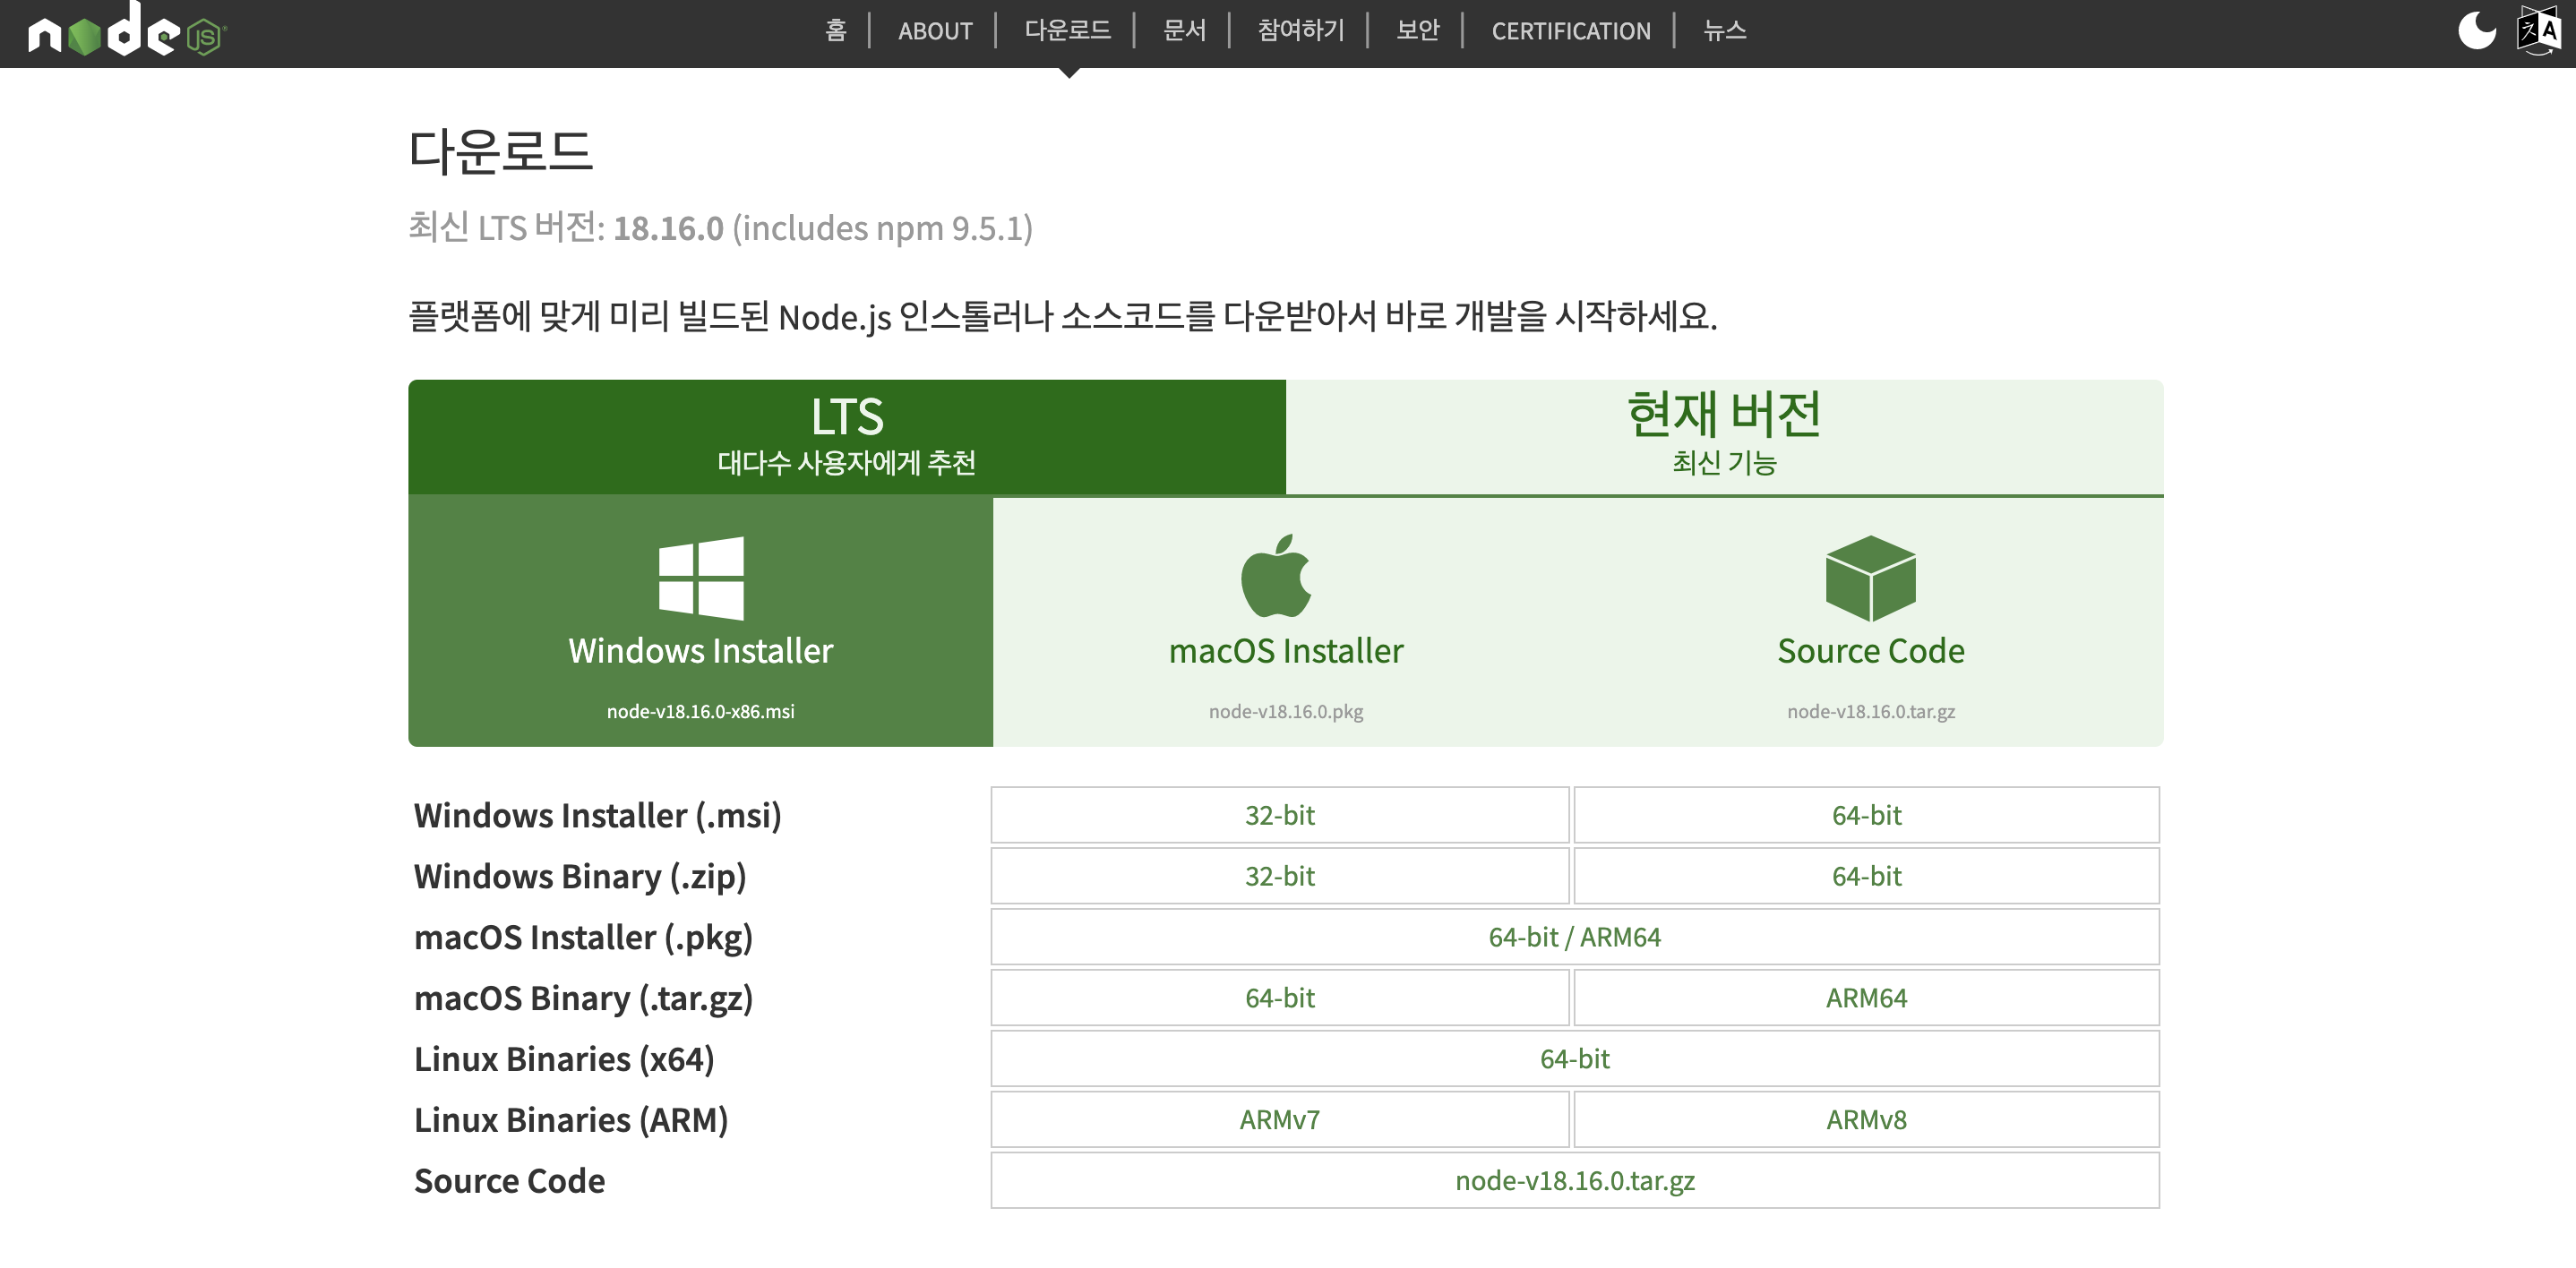Viewport: 2576px width, 1268px height.
Task: Download macOS Installer 64-bit / ARM64
Action: 1574,937
